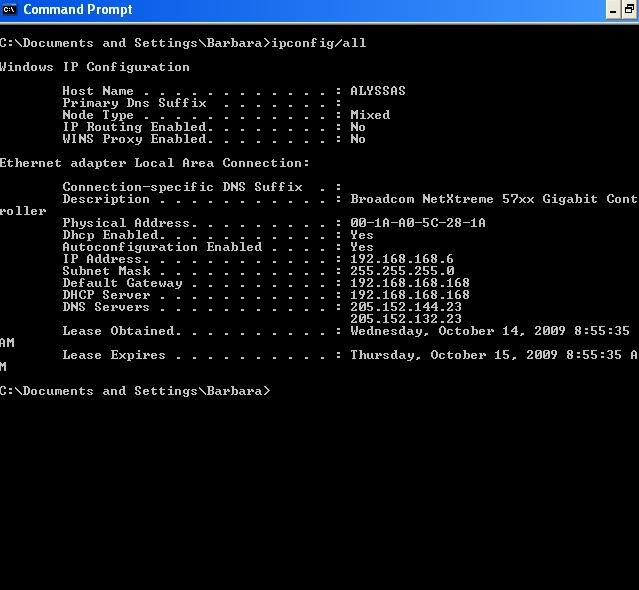This screenshot has height=590, width=639.
Task: Click the Primary Dns Suffix label
Action: tap(134, 103)
